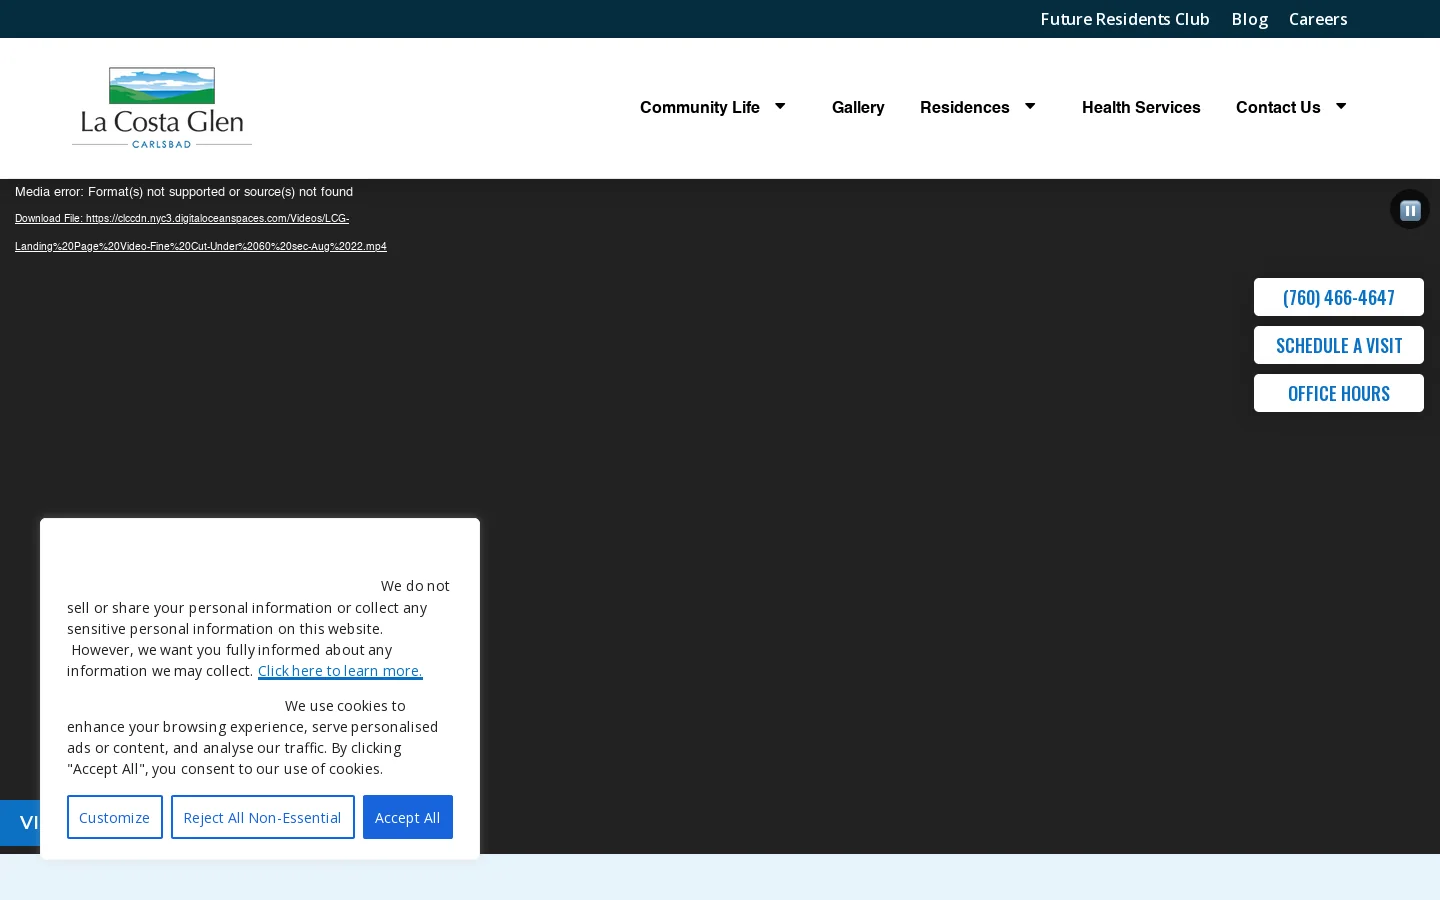This screenshot has height=900, width=1440.
Task: Visit the Future Residents Club link
Action: coord(1125,19)
